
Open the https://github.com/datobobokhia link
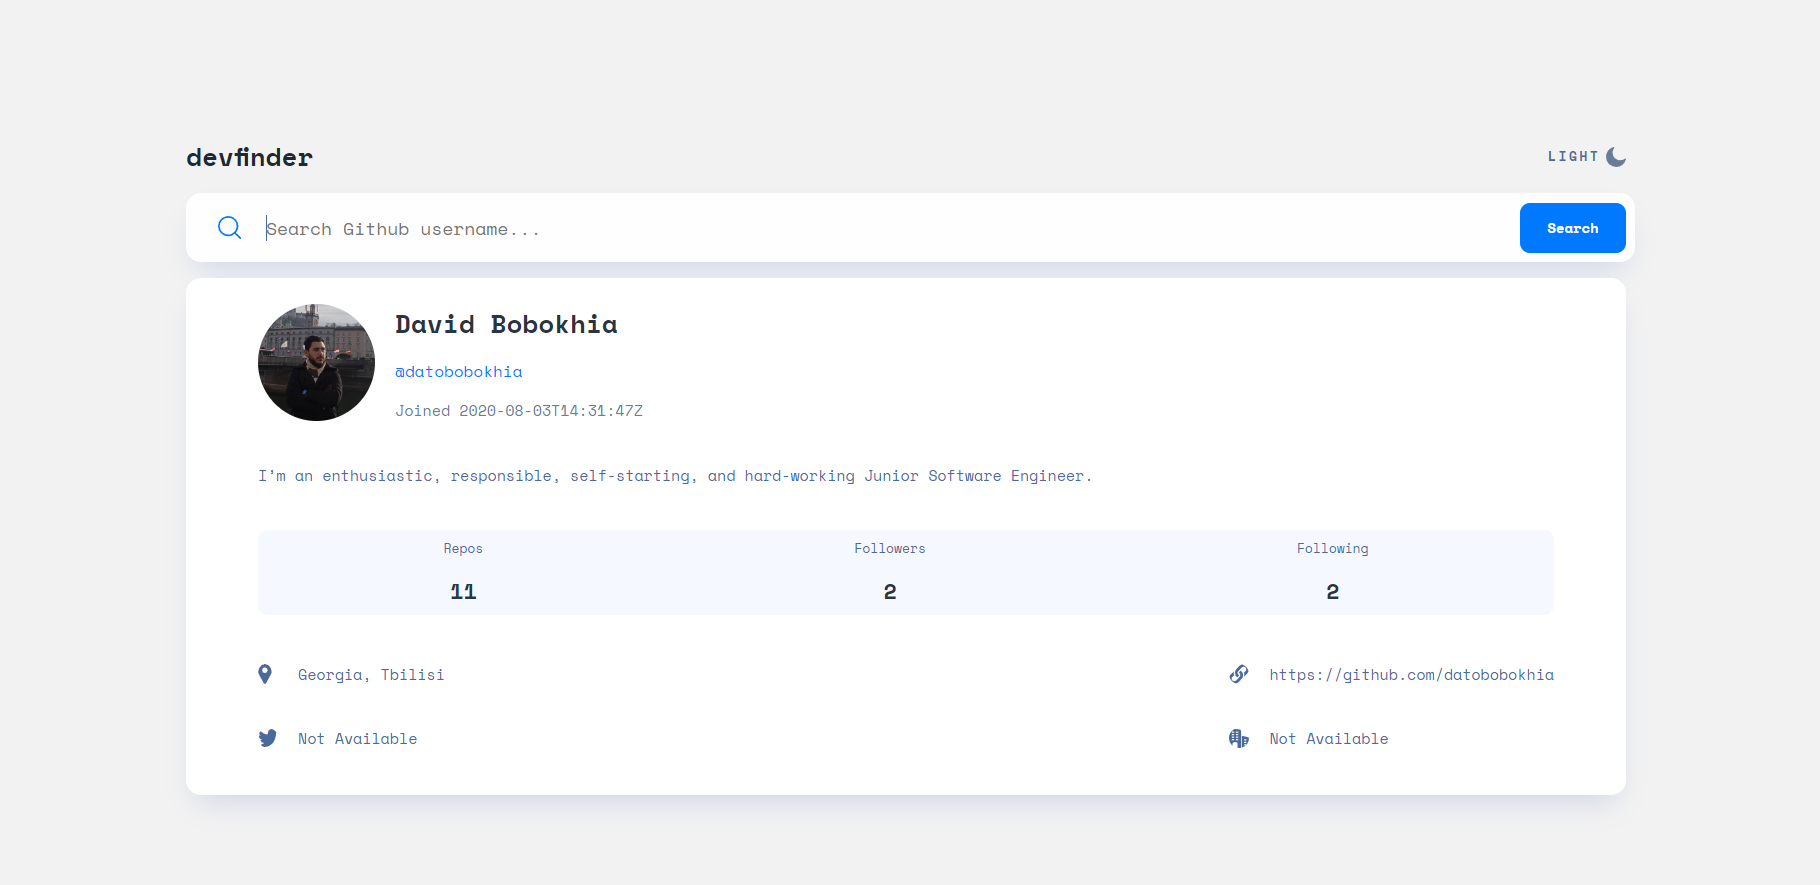(x=1411, y=674)
